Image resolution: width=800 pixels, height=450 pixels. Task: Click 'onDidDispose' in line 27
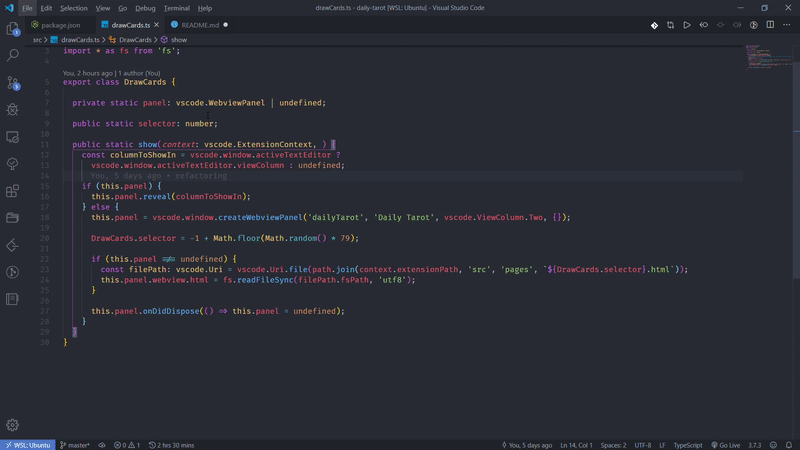pos(170,311)
